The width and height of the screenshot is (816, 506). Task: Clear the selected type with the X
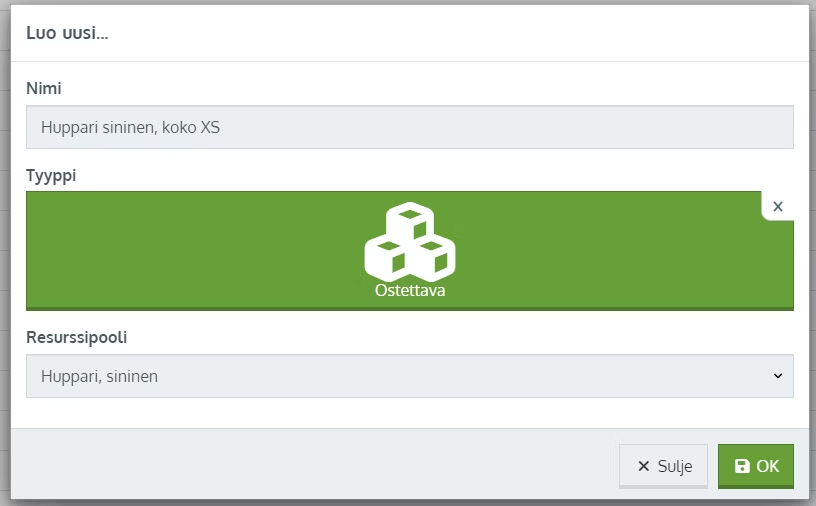coord(778,207)
